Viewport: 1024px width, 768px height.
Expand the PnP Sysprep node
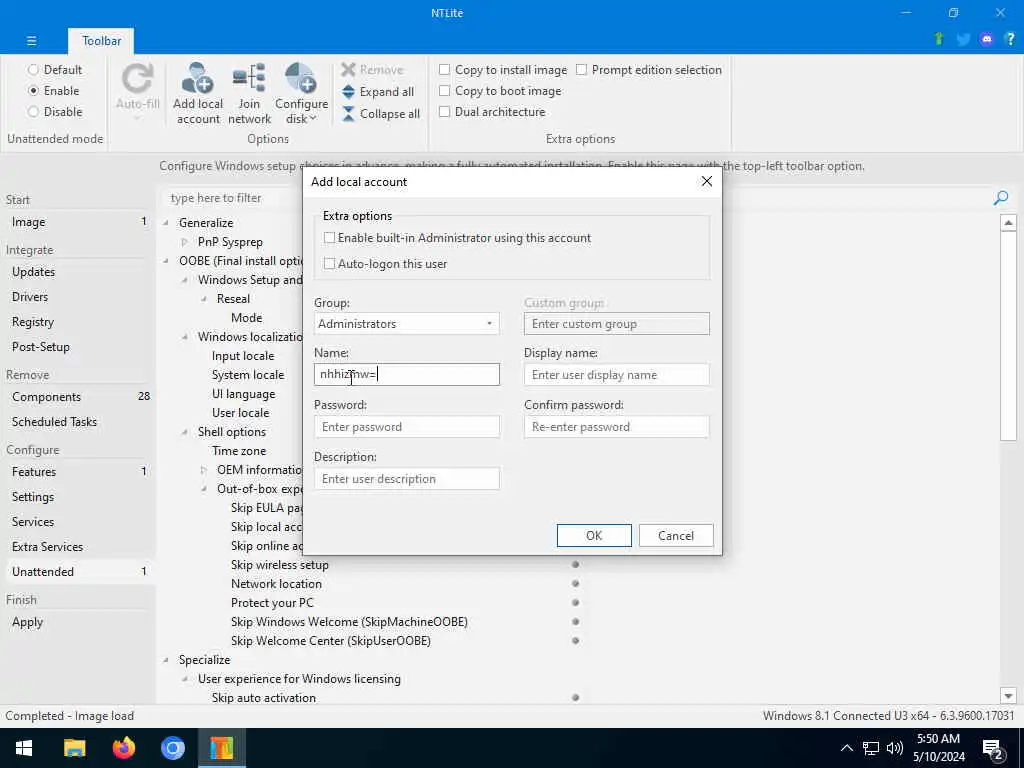pyautogui.click(x=185, y=242)
